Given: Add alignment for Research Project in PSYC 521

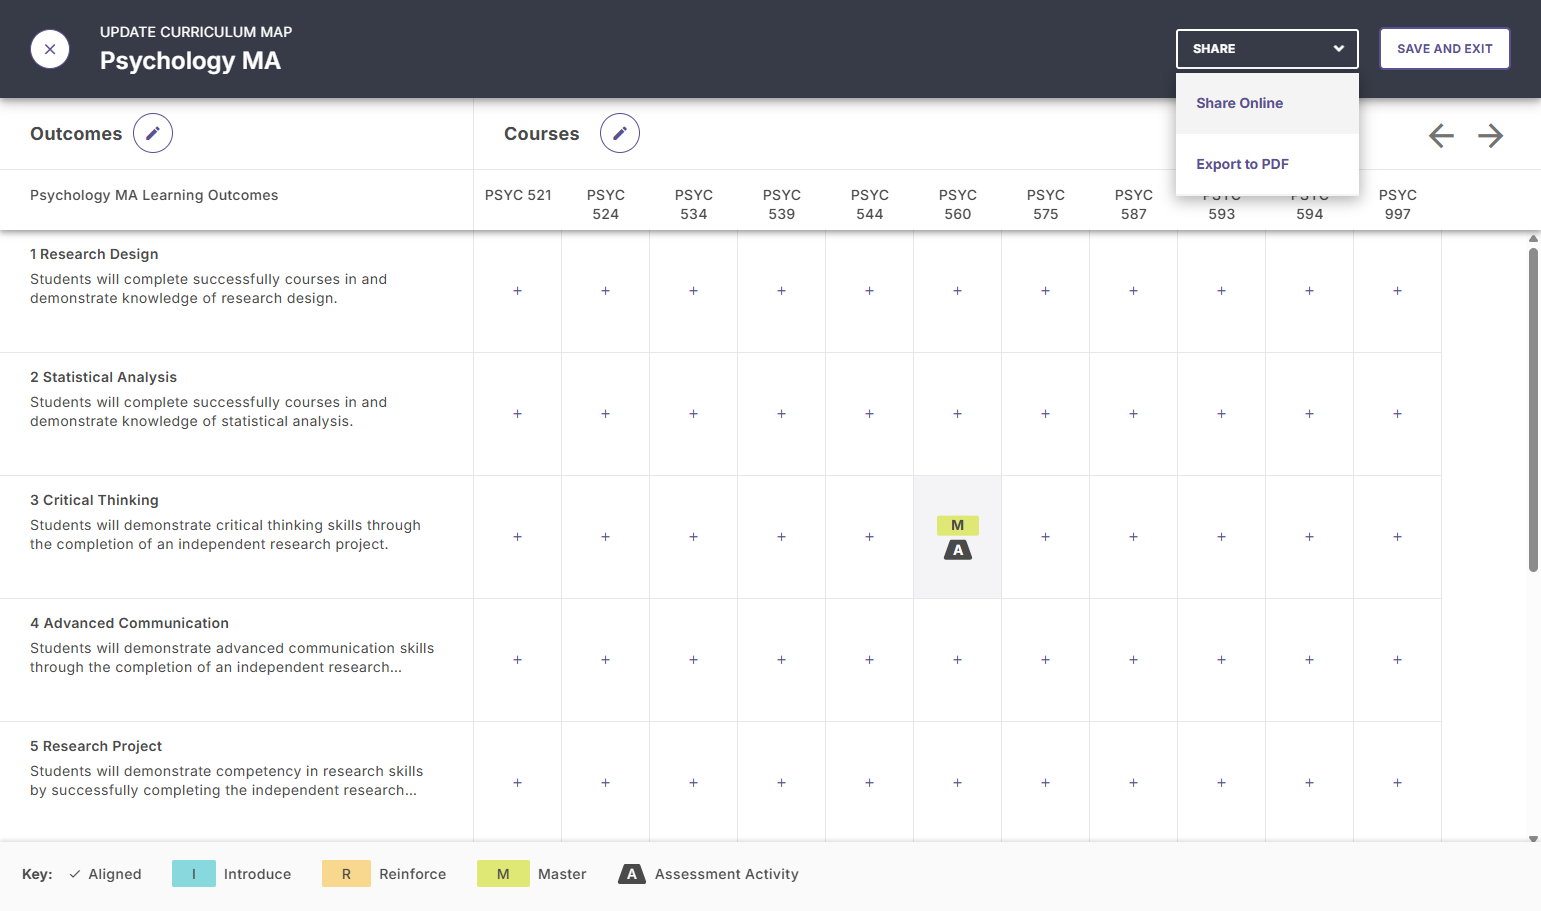Looking at the screenshot, I should [x=517, y=783].
